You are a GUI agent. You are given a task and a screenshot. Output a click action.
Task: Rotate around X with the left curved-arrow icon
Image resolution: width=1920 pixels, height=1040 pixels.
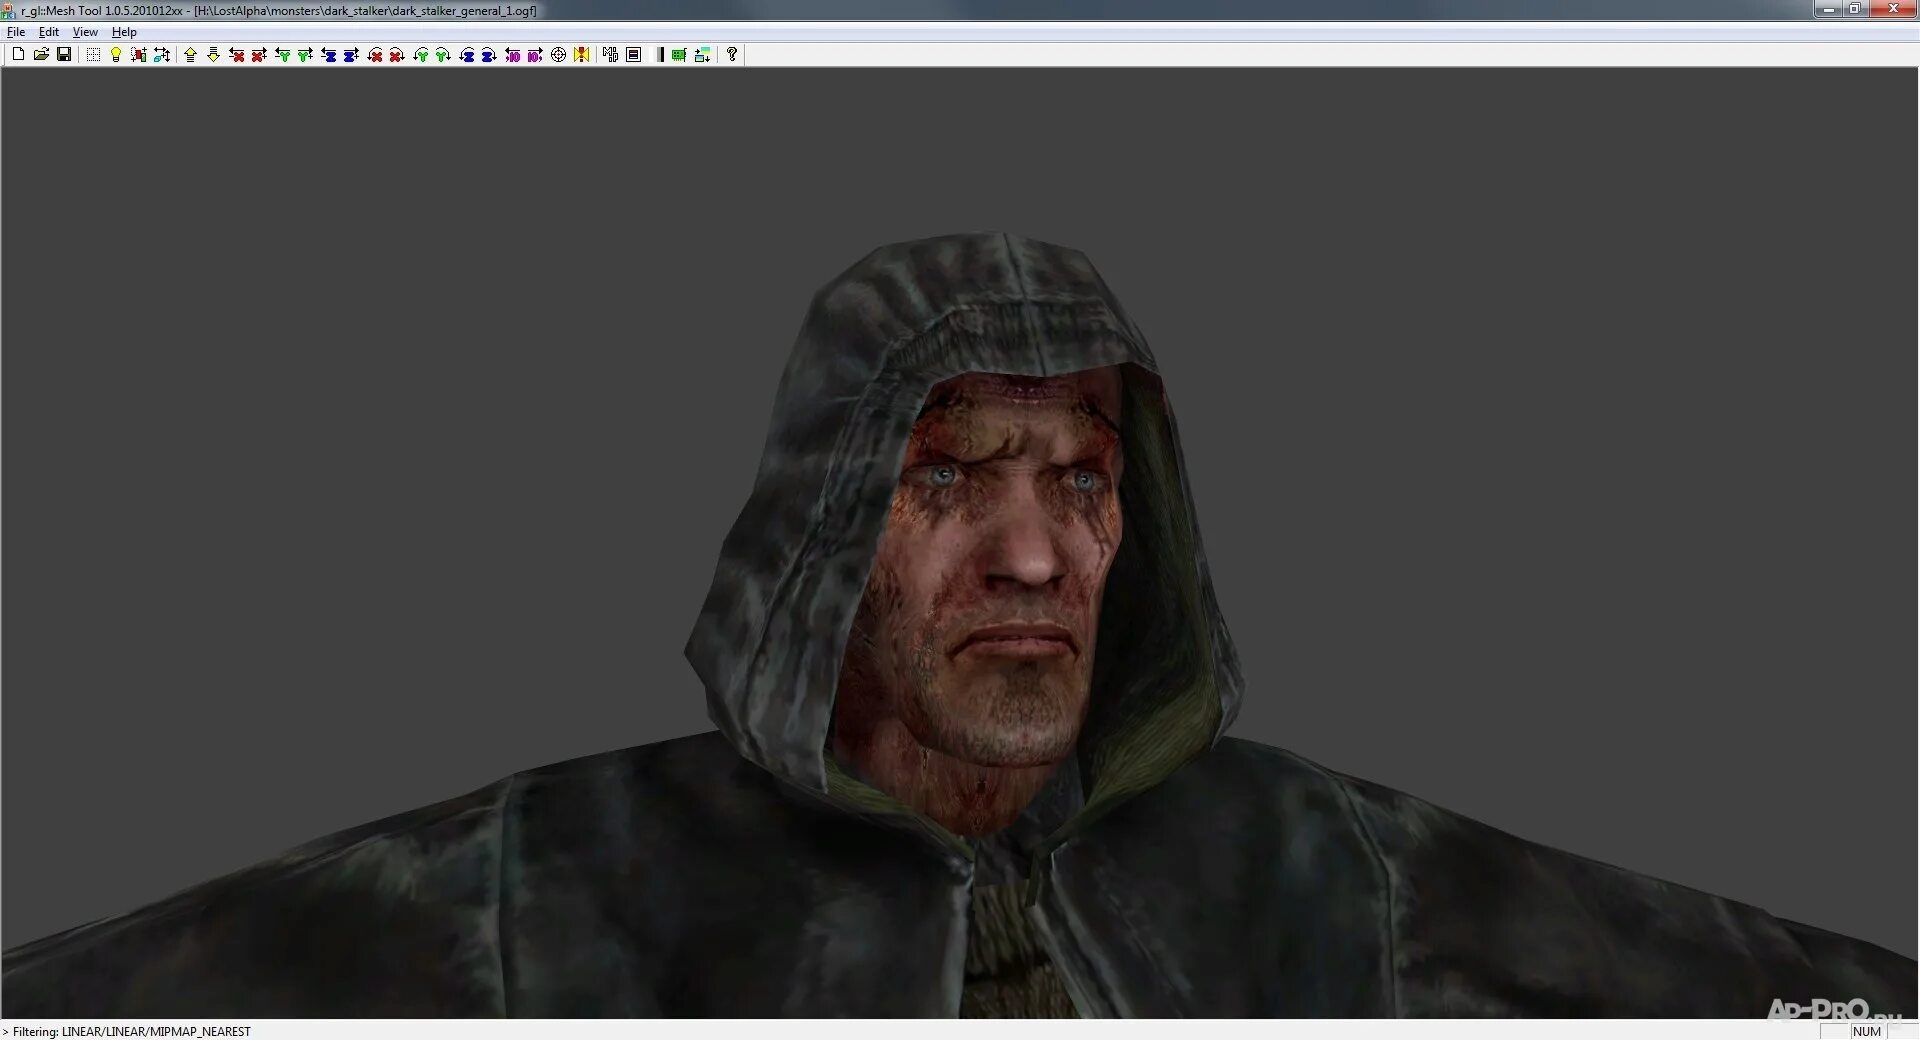point(375,55)
